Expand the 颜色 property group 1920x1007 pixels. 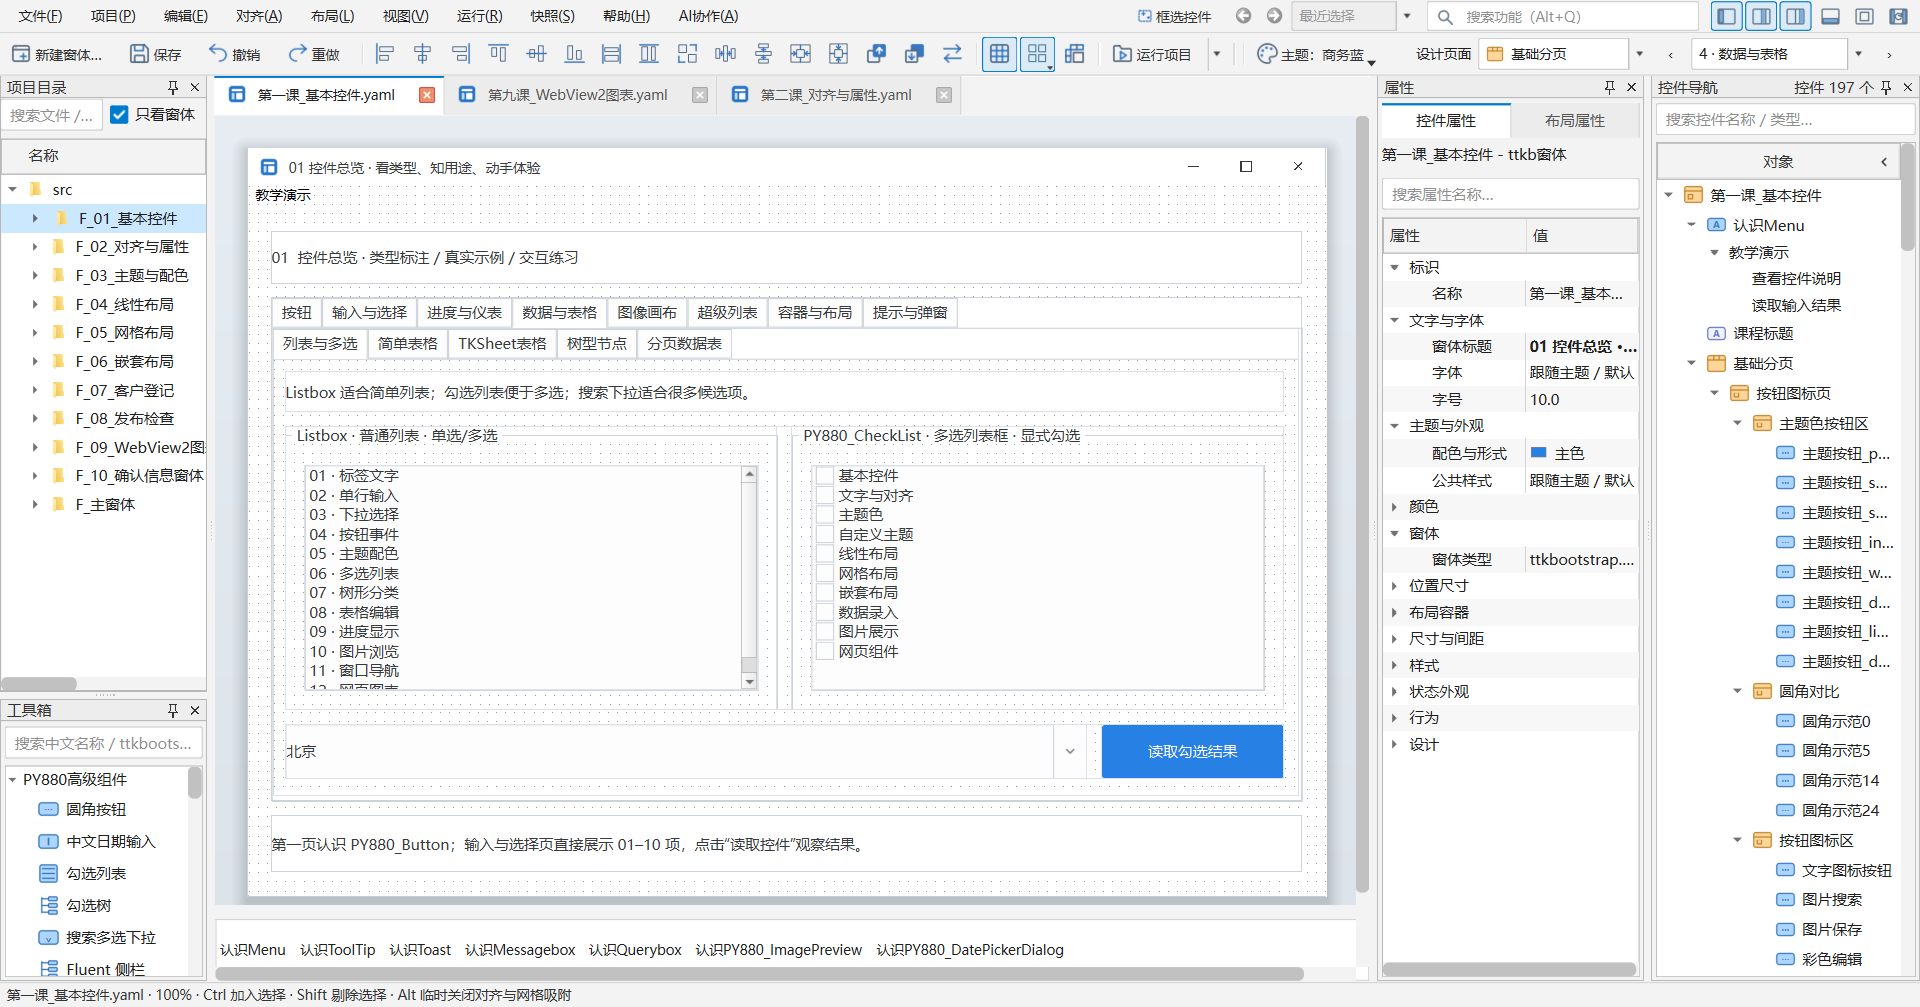pos(1394,507)
